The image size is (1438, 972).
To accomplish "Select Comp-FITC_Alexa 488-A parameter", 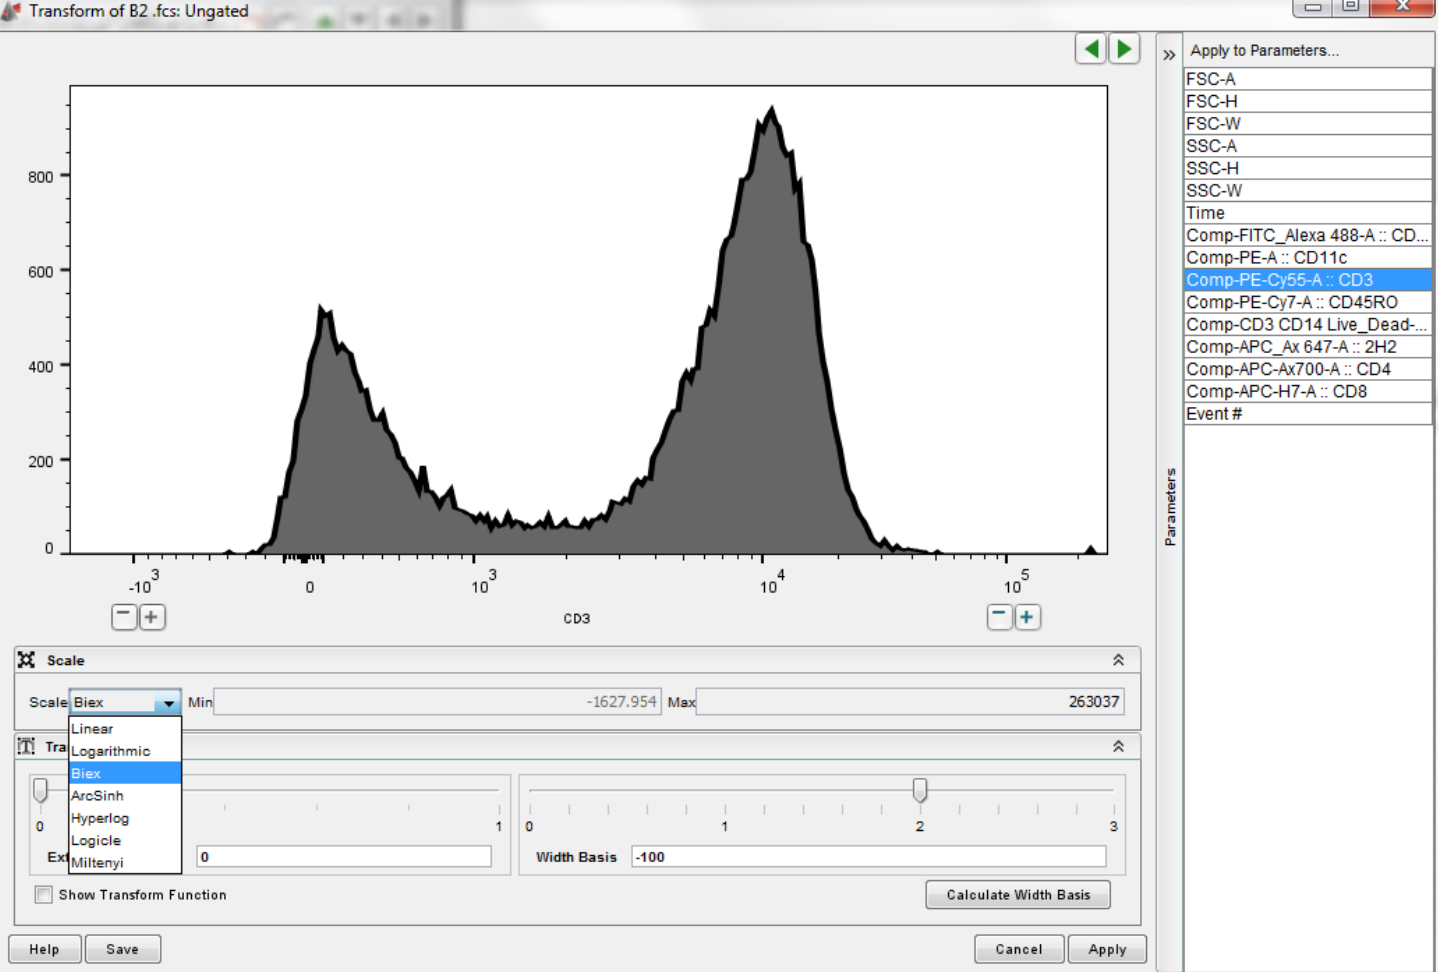I will coord(1307,235).
